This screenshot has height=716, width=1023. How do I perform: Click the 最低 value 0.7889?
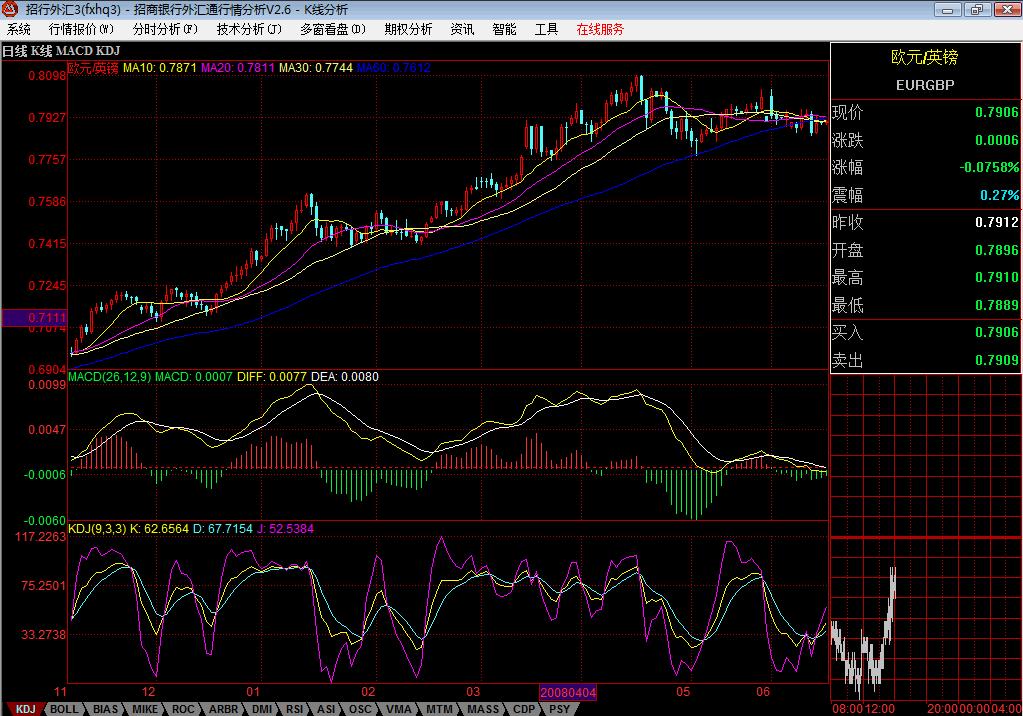click(x=996, y=305)
